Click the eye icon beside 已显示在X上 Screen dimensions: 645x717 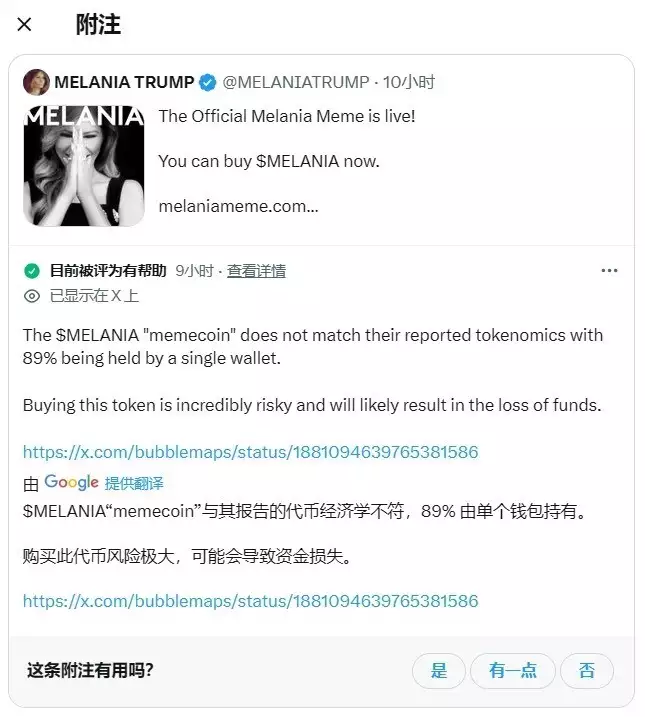(32, 296)
